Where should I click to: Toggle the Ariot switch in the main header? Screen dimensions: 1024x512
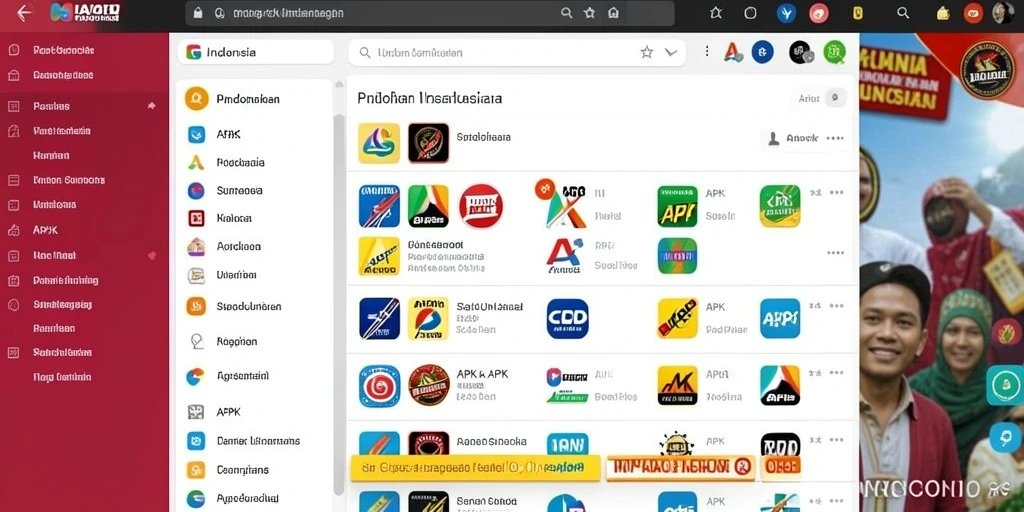(834, 99)
